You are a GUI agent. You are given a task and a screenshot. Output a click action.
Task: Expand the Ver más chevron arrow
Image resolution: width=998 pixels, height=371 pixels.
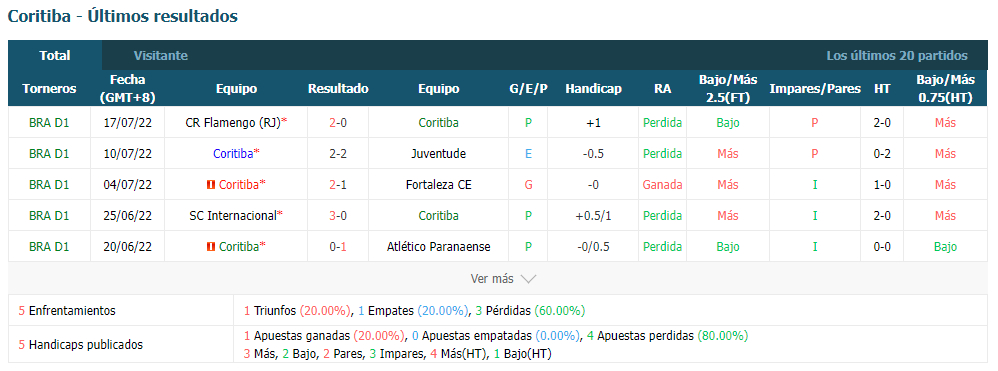click(528, 279)
